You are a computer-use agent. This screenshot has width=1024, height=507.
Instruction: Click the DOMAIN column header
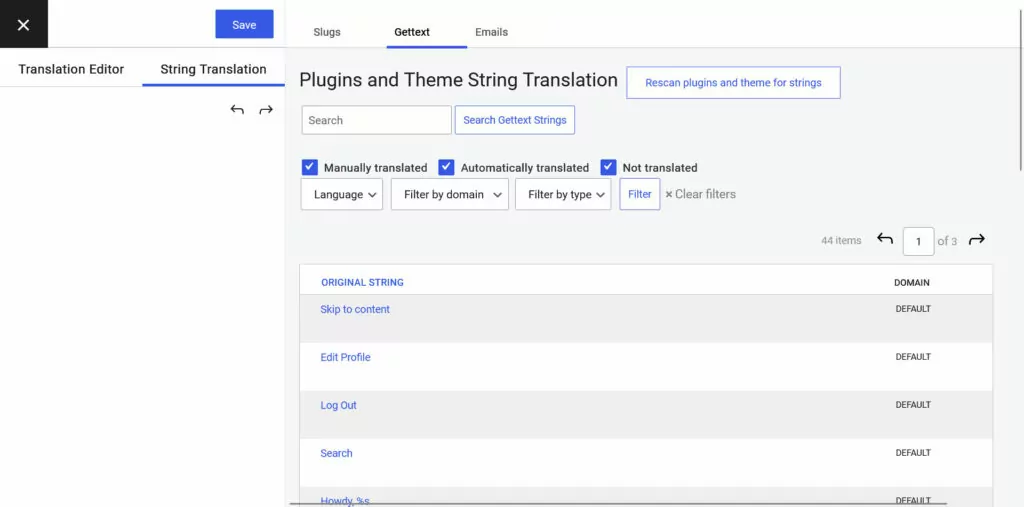coord(912,283)
